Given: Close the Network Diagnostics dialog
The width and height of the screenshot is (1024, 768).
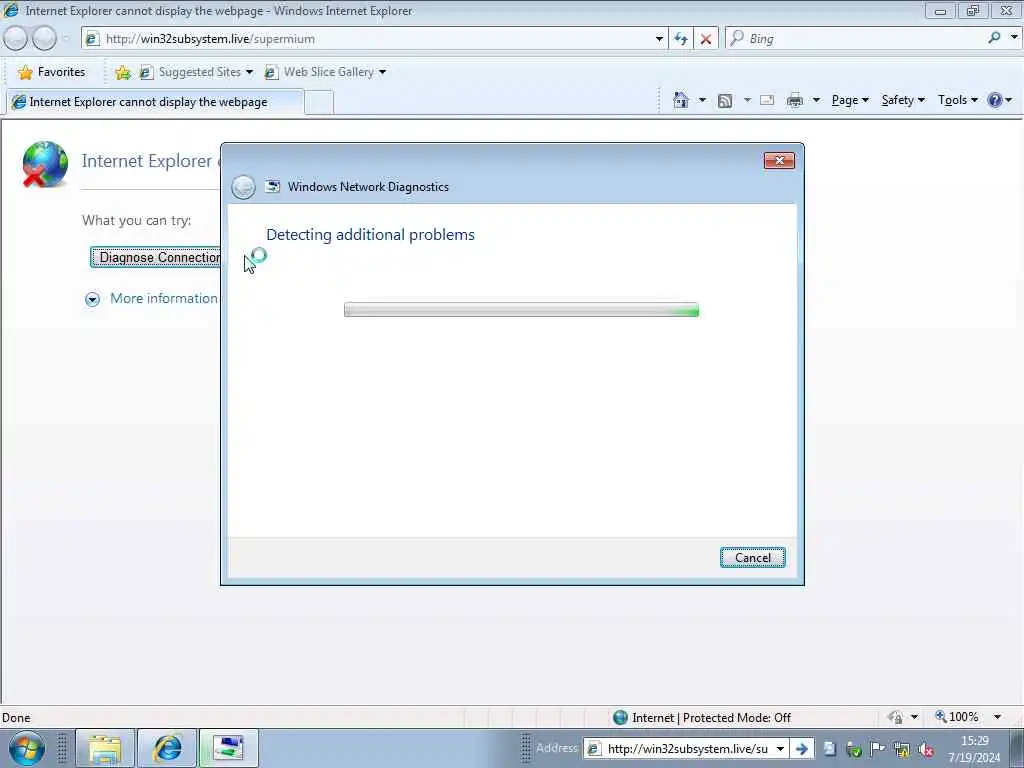Looking at the screenshot, I should click(x=779, y=161).
